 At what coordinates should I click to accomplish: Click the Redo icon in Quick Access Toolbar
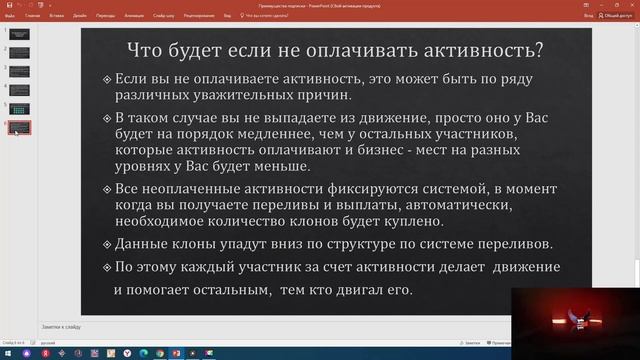tap(30, 5)
